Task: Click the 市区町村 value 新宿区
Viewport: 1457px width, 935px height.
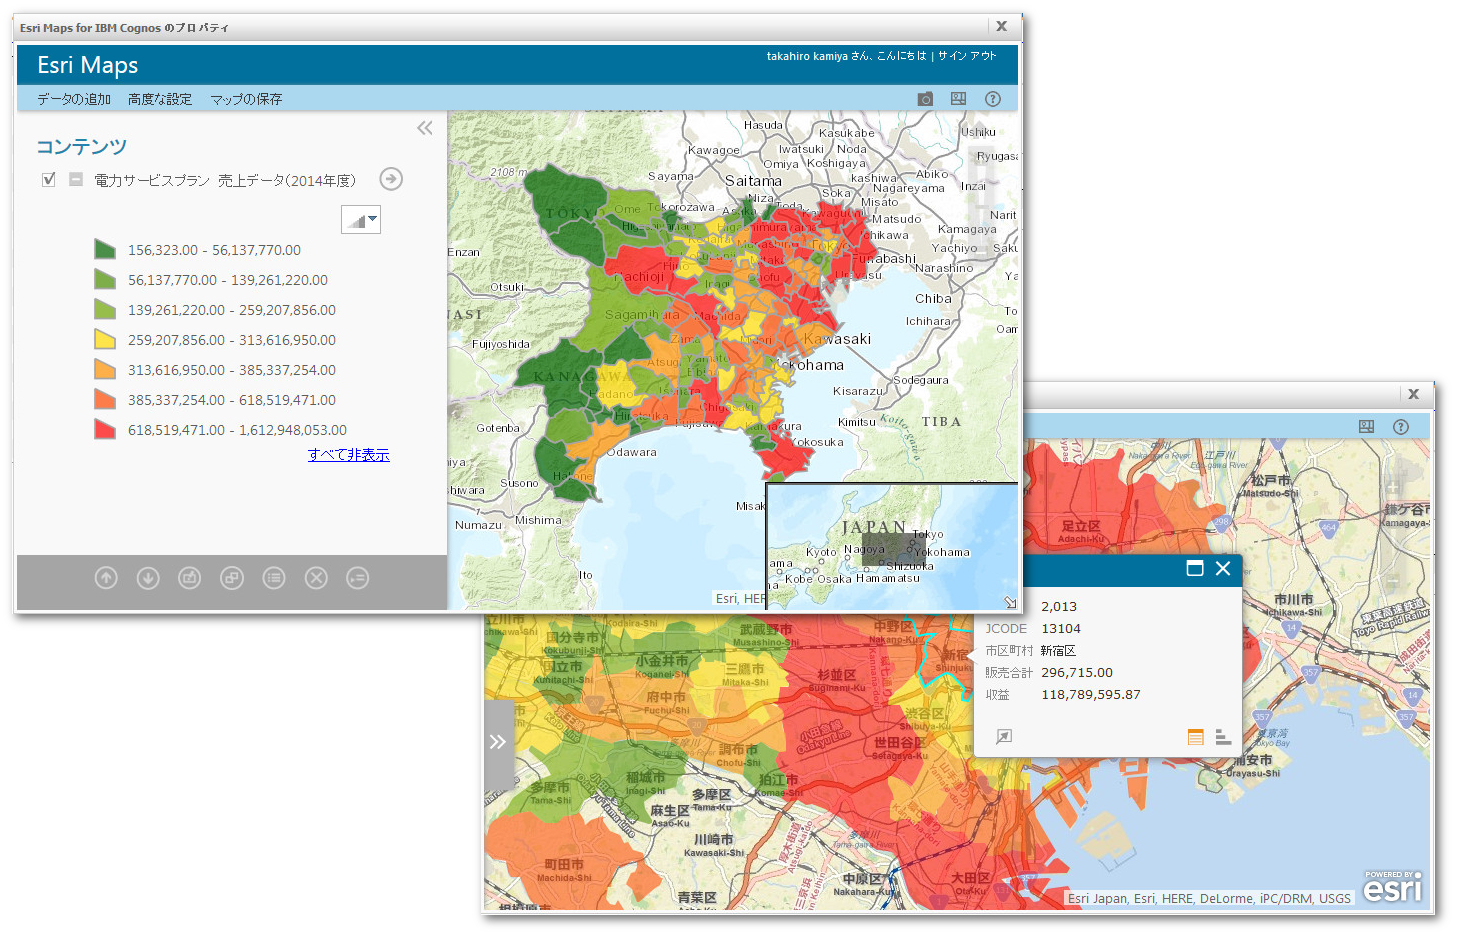Action: point(1058,651)
